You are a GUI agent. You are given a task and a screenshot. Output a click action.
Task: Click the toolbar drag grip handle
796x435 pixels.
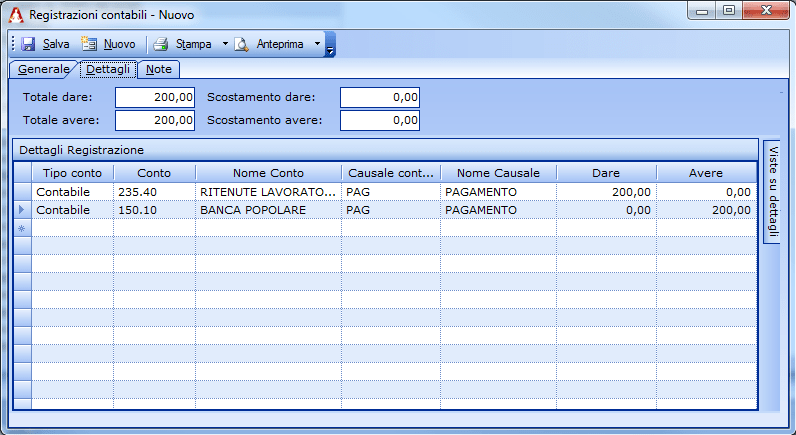click(13, 44)
